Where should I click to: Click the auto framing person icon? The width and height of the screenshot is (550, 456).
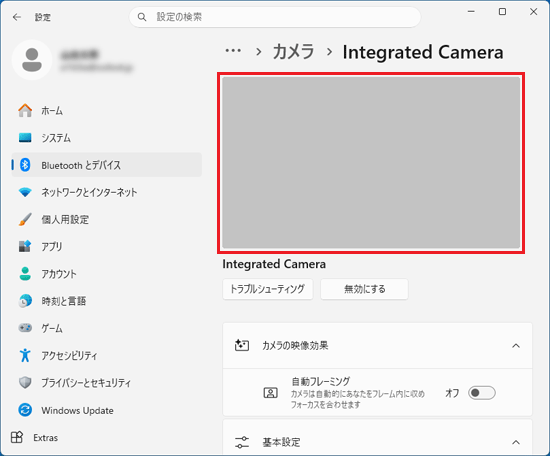tap(270, 393)
